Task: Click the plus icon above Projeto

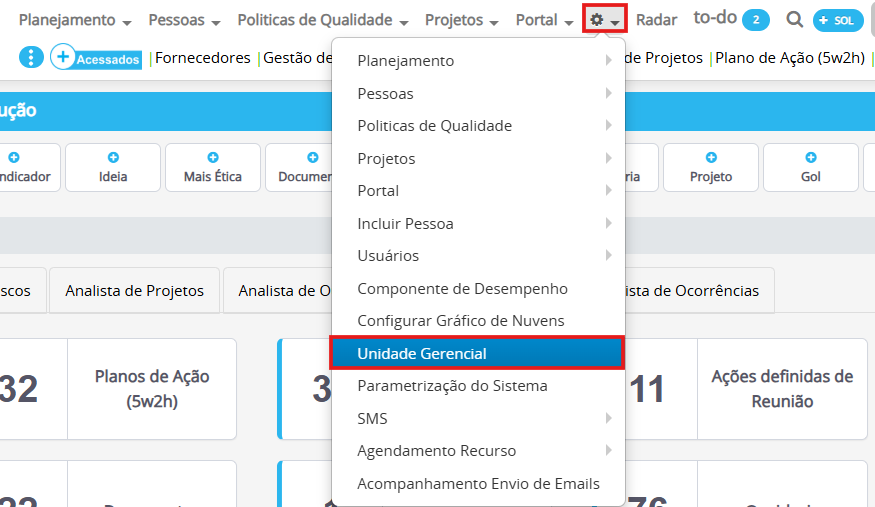Action: [x=711, y=157]
